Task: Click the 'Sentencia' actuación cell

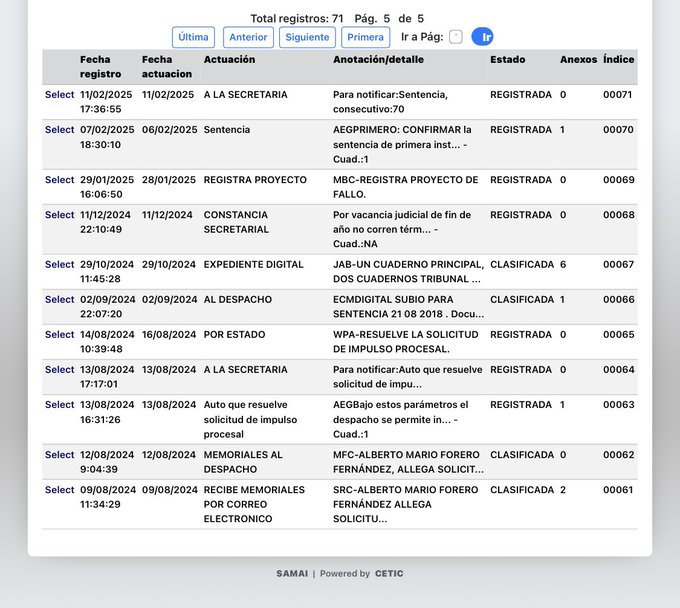Action: coord(227,130)
